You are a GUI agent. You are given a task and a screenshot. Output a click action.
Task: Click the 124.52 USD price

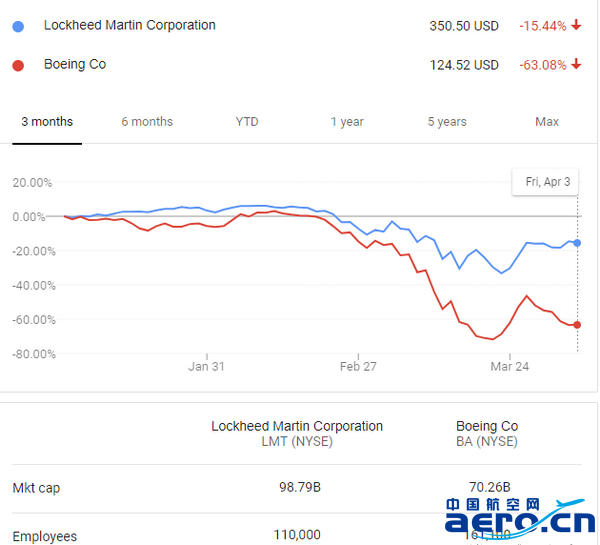click(464, 65)
